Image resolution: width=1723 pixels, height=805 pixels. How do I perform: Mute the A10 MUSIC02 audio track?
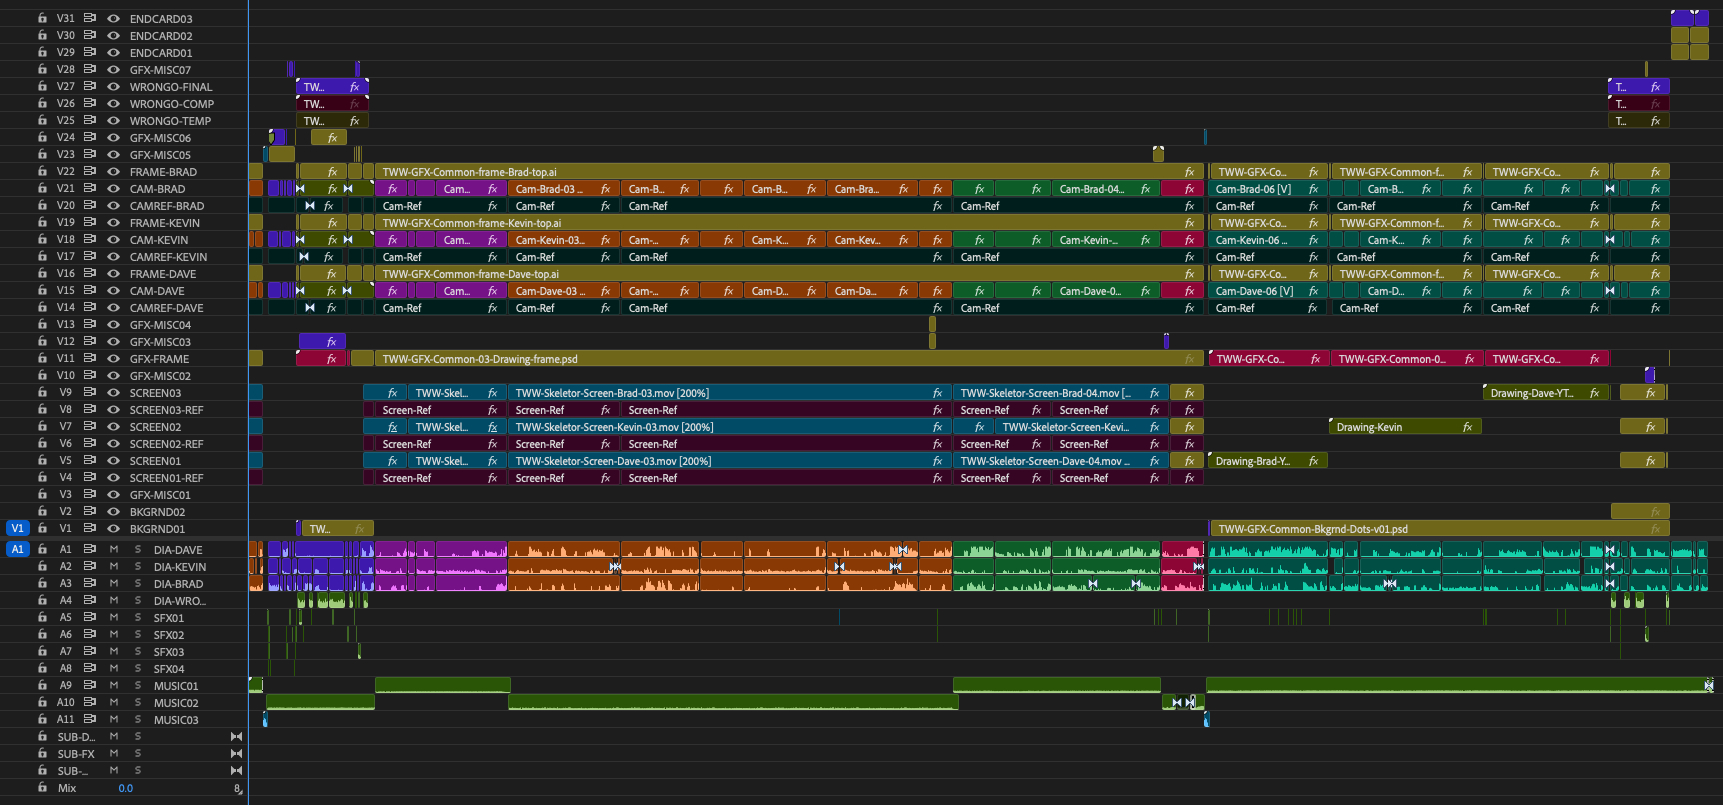coord(114,702)
